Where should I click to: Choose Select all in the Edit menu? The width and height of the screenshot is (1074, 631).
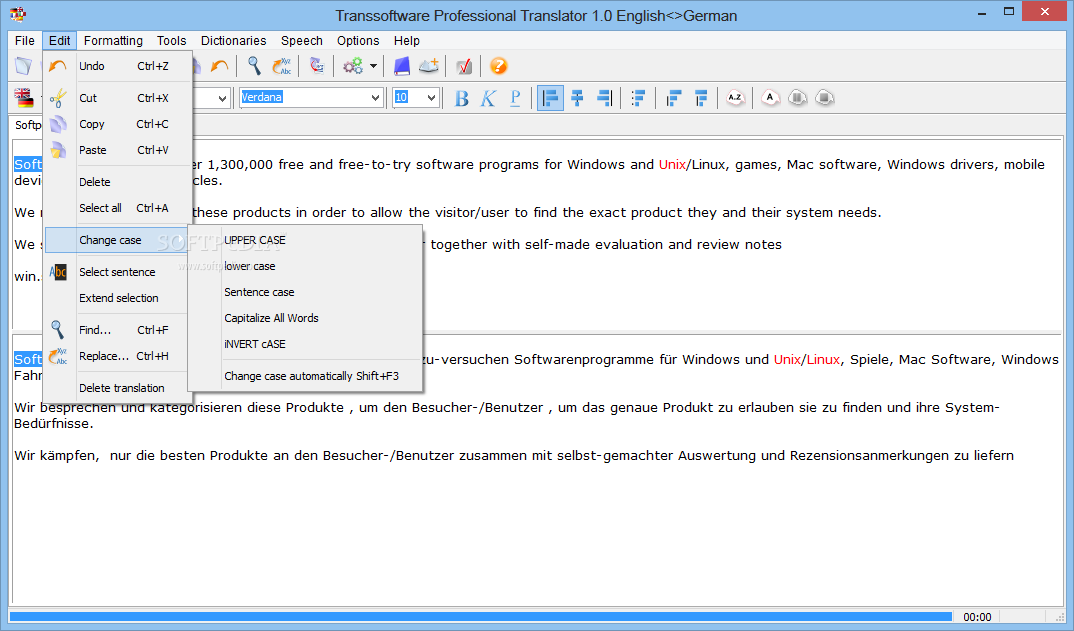tap(117, 208)
